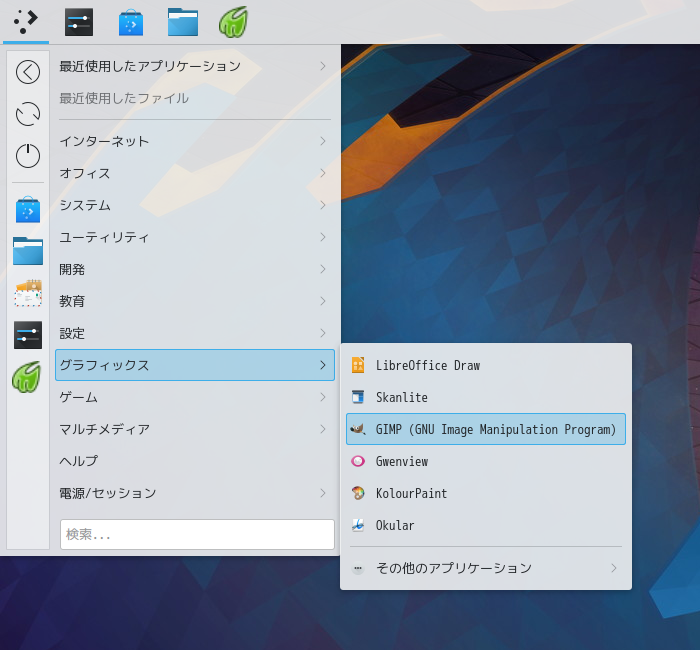700x650 pixels.
Task: Open Discover from the menu sidebar favorites
Action: (28, 209)
